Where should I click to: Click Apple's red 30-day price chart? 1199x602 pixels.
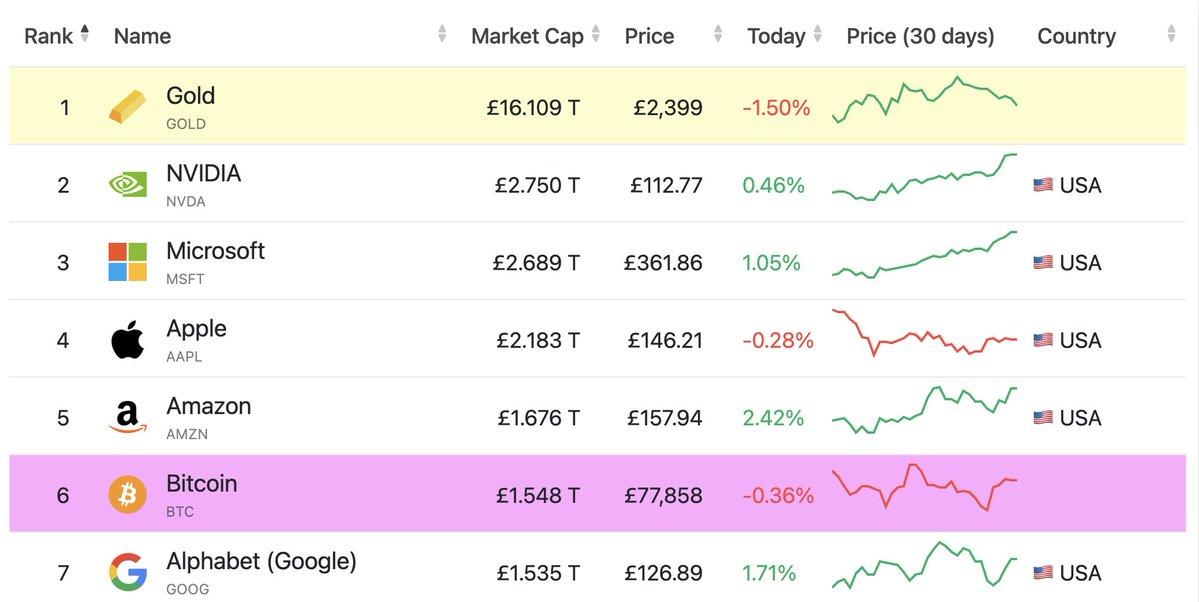[924, 333]
